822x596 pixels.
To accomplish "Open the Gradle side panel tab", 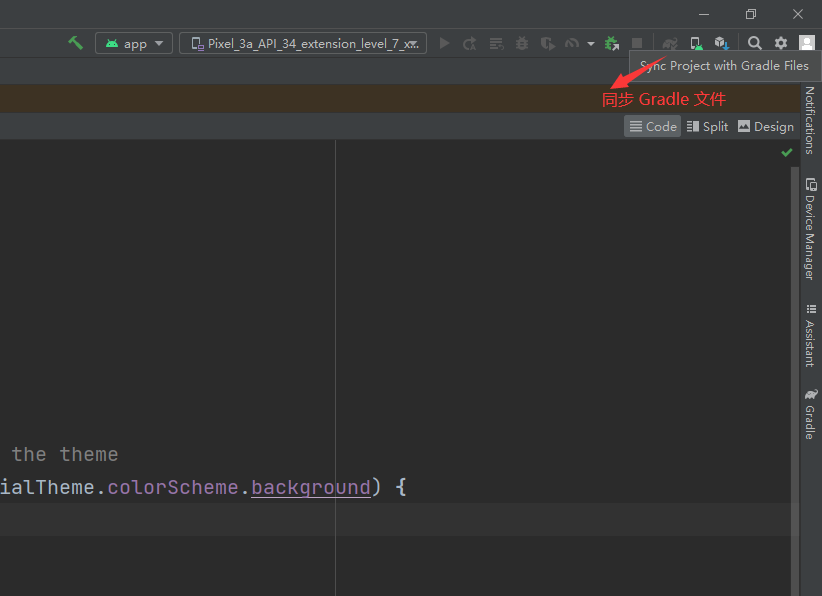I will pos(809,414).
